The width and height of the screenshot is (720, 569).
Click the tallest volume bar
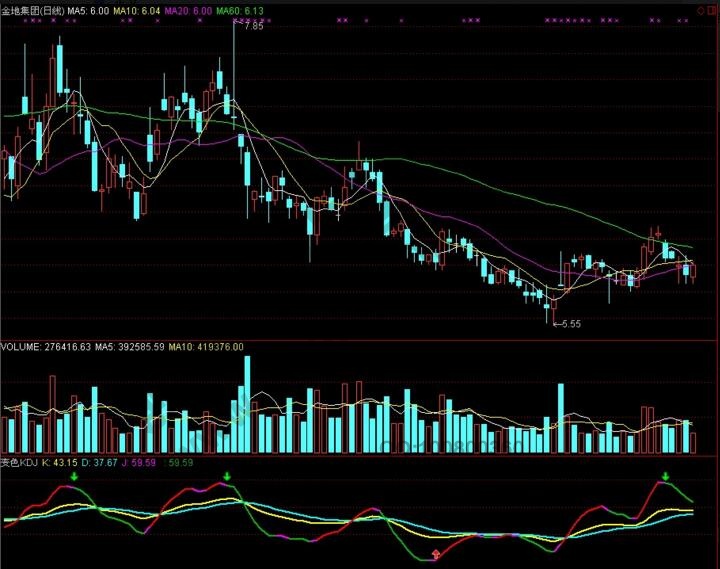[242, 405]
